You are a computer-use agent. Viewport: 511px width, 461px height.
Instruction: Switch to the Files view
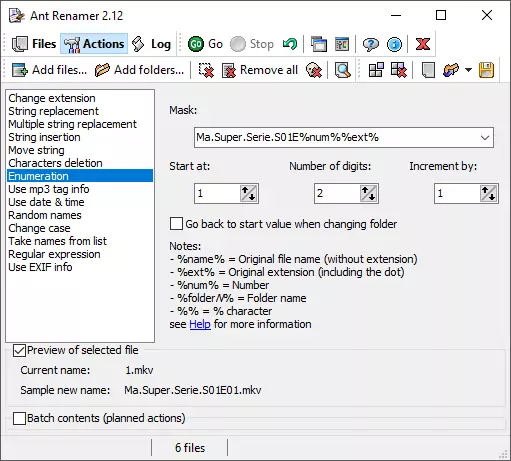tap(34, 44)
